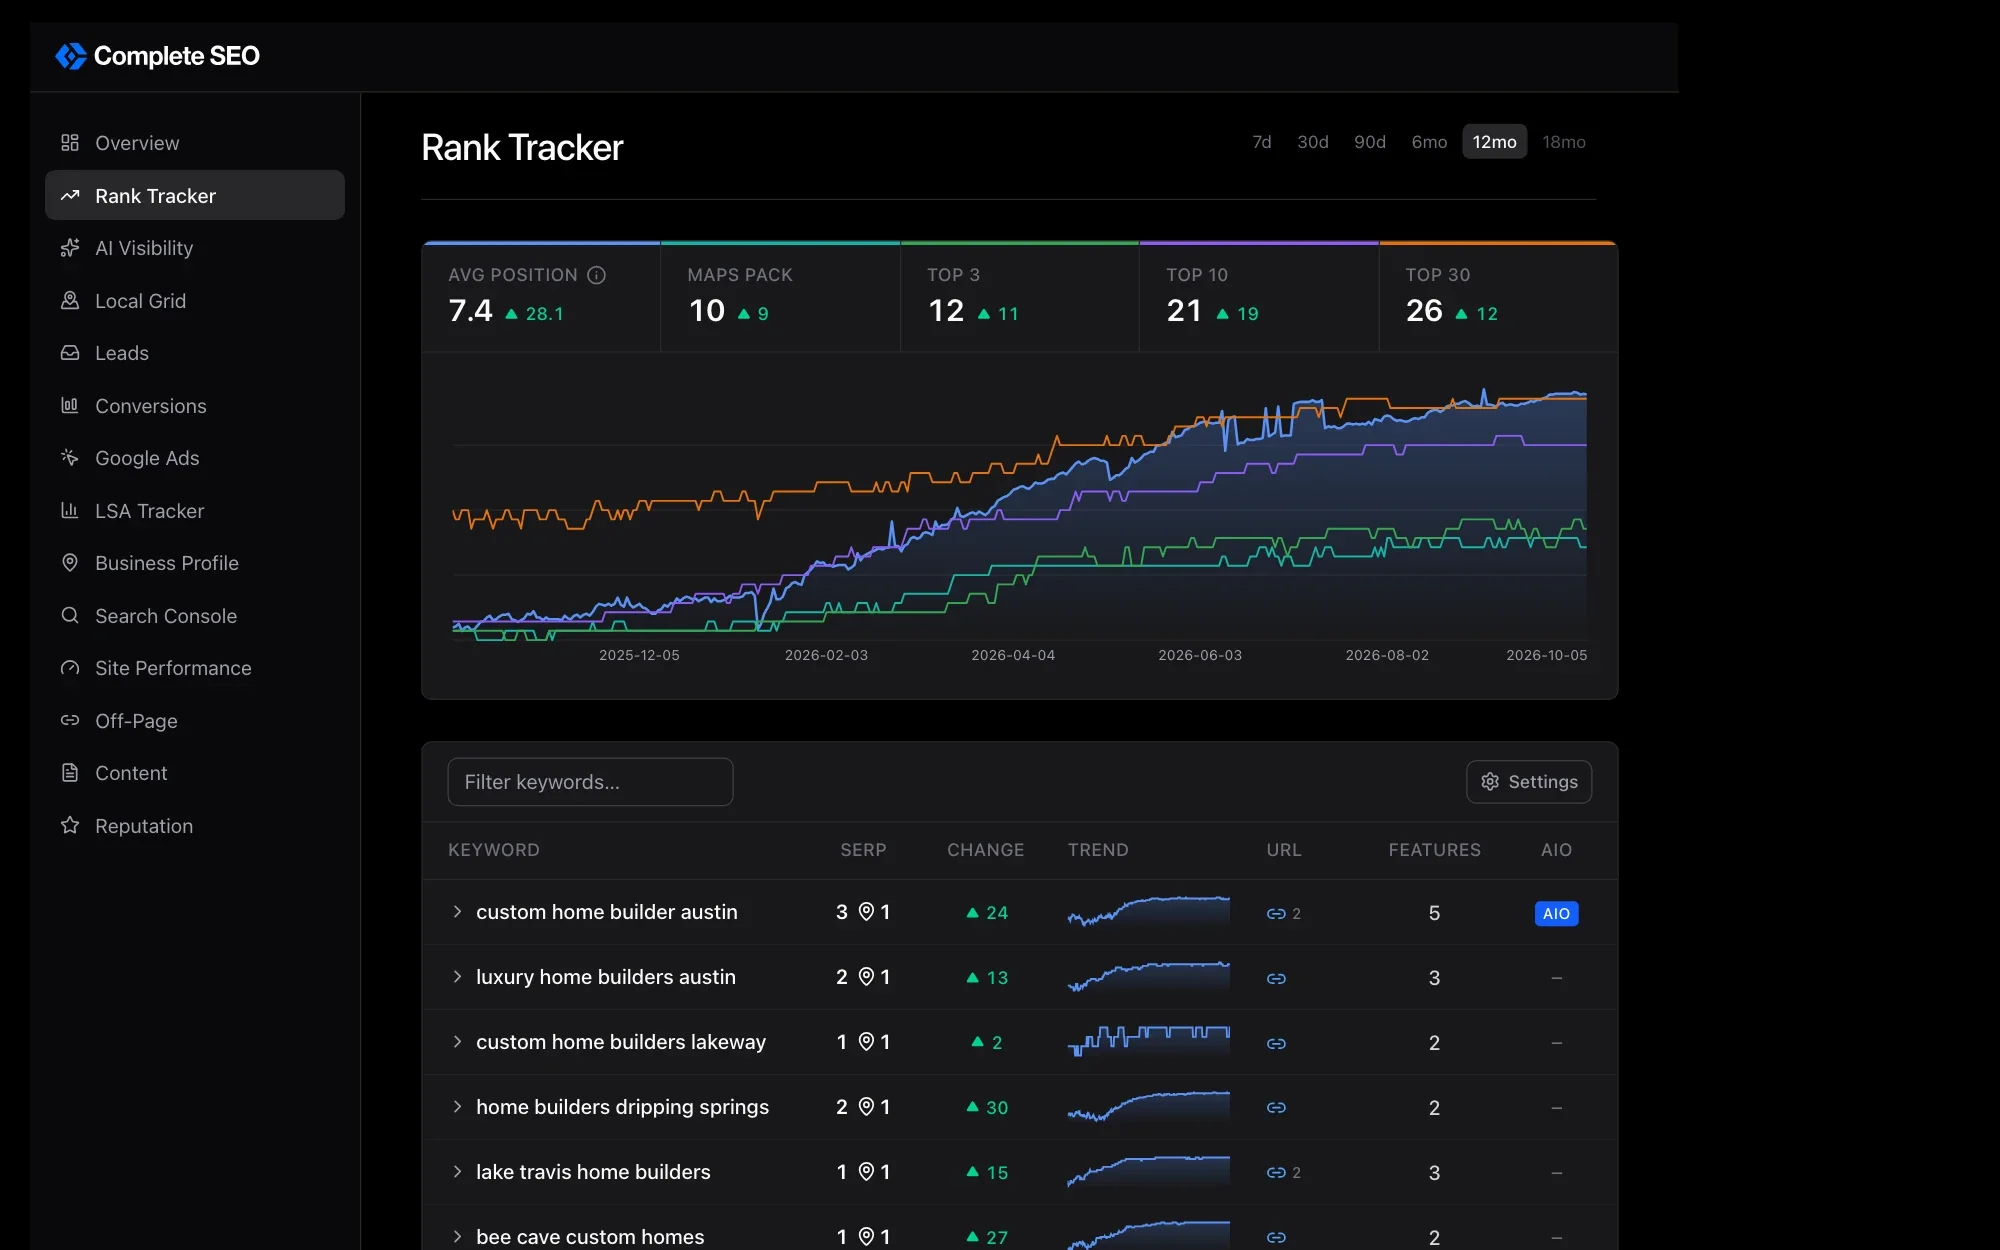Select the 12mo time range

pyautogui.click(x=1494, y=142)
